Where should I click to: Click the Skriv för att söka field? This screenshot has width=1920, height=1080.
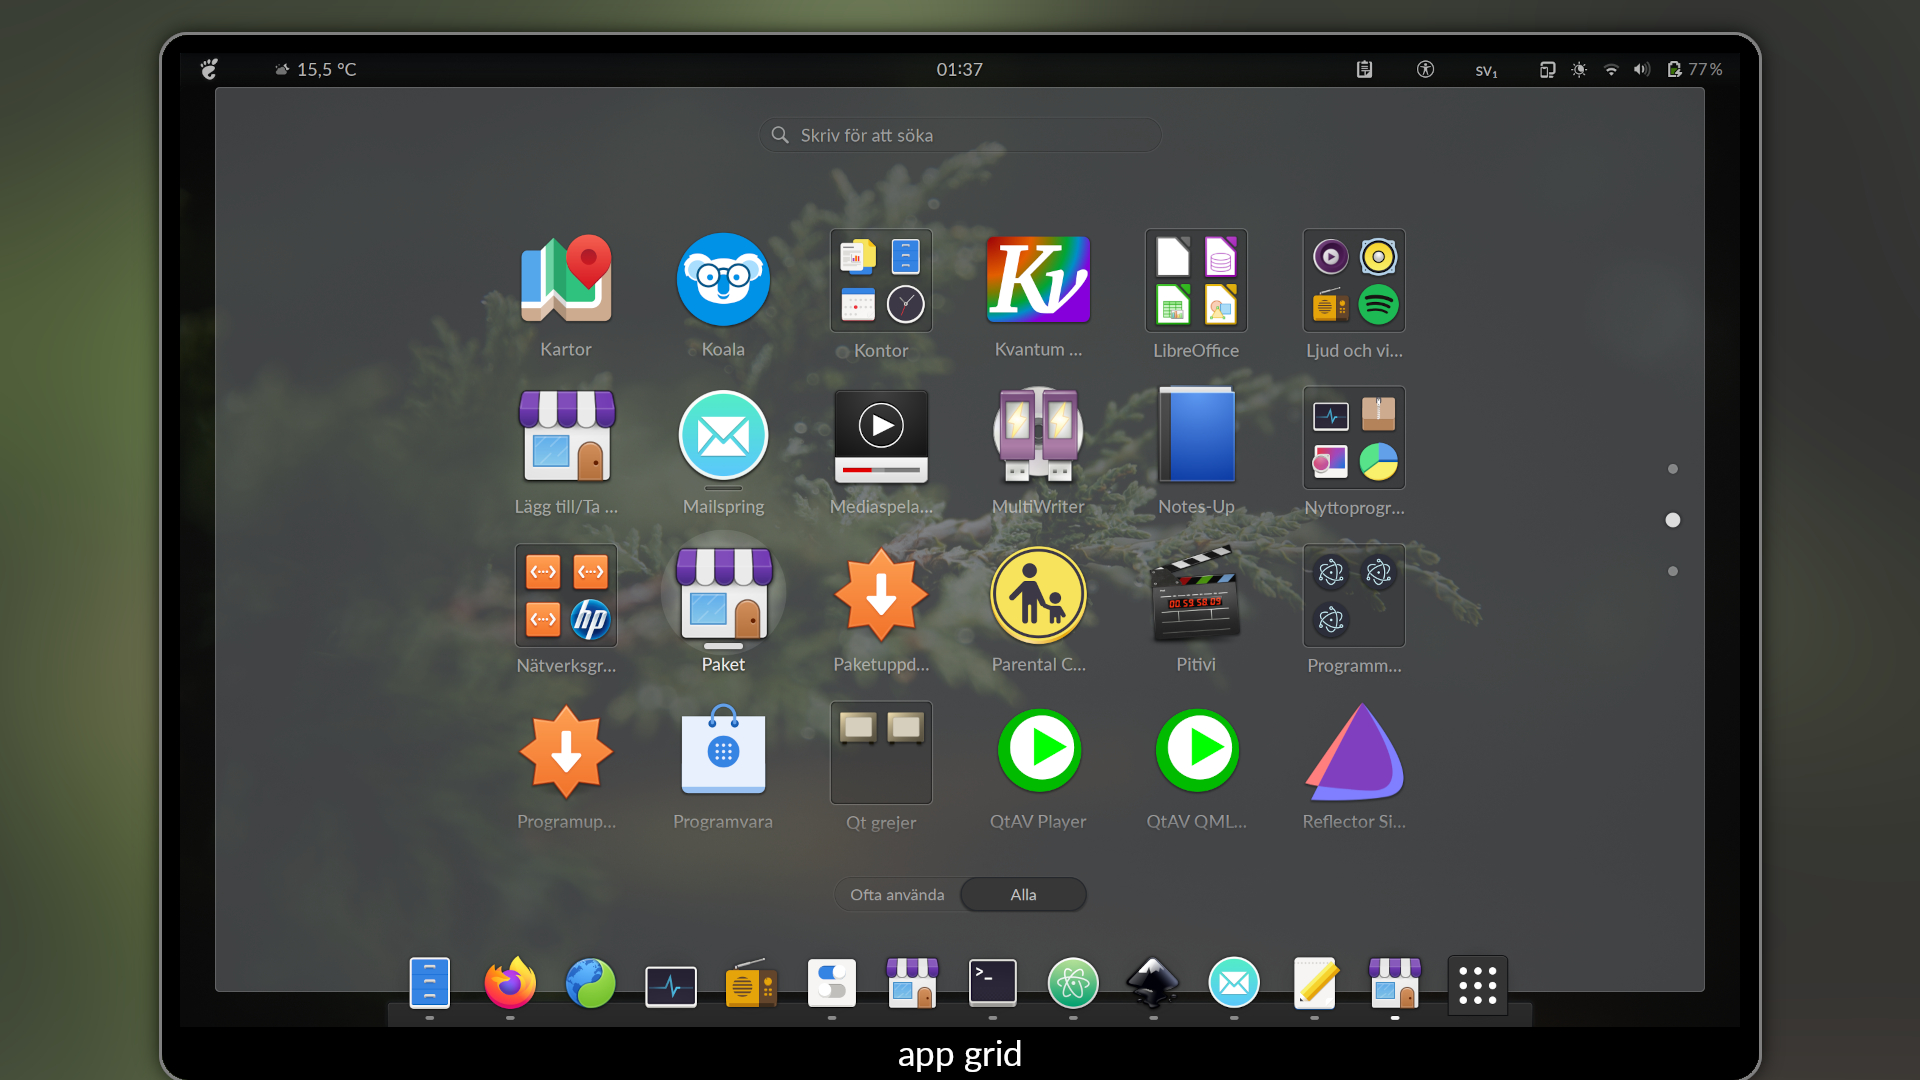[x=960, y=135]
